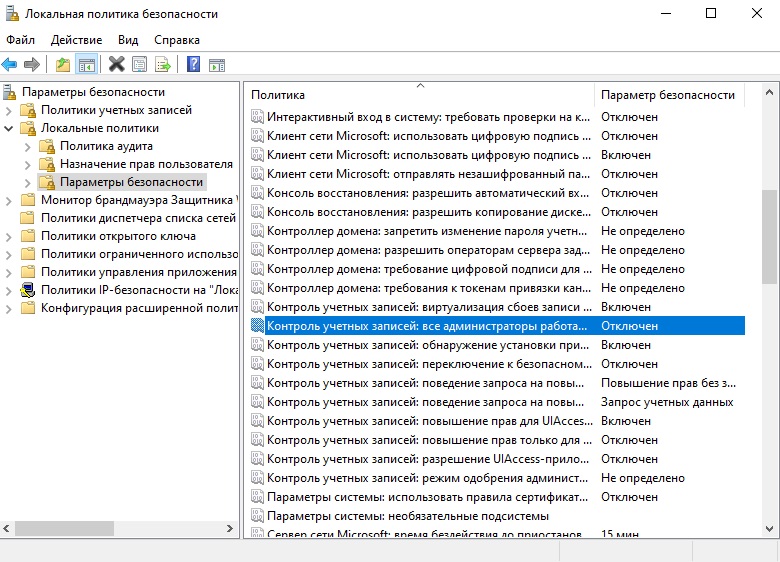Sort by Параметр безопасности column header
The image size is (780, 562).
[669, 94]
